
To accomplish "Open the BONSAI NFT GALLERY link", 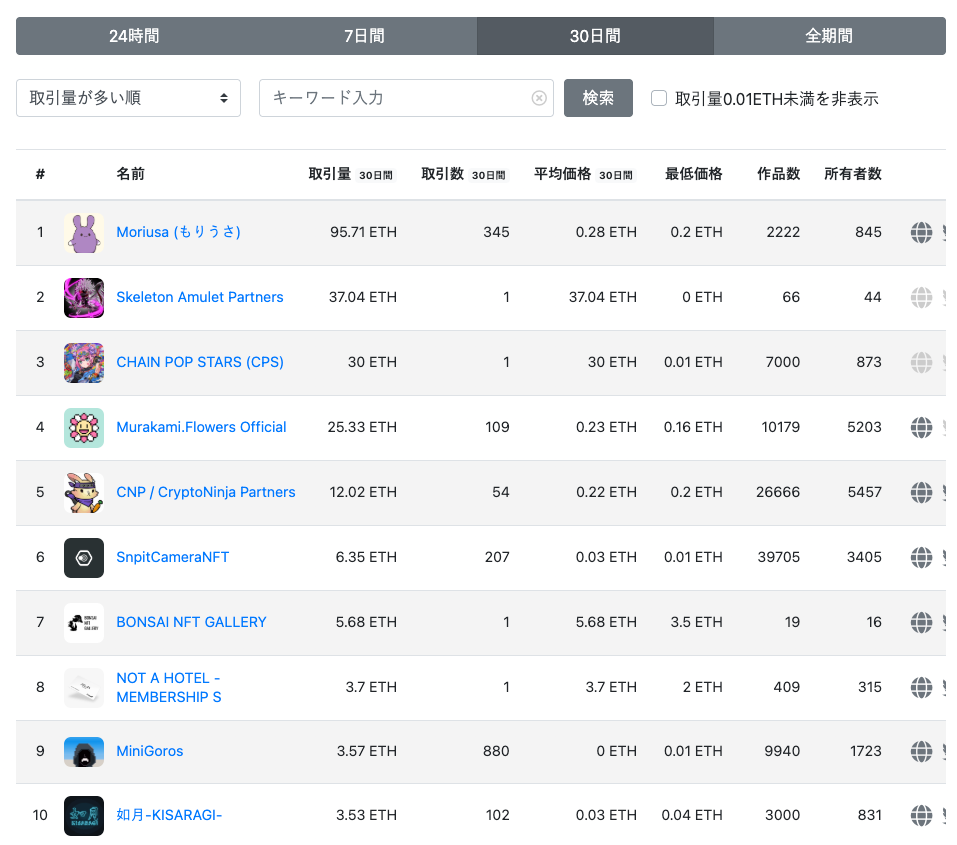I will click(x=191, y=622).
